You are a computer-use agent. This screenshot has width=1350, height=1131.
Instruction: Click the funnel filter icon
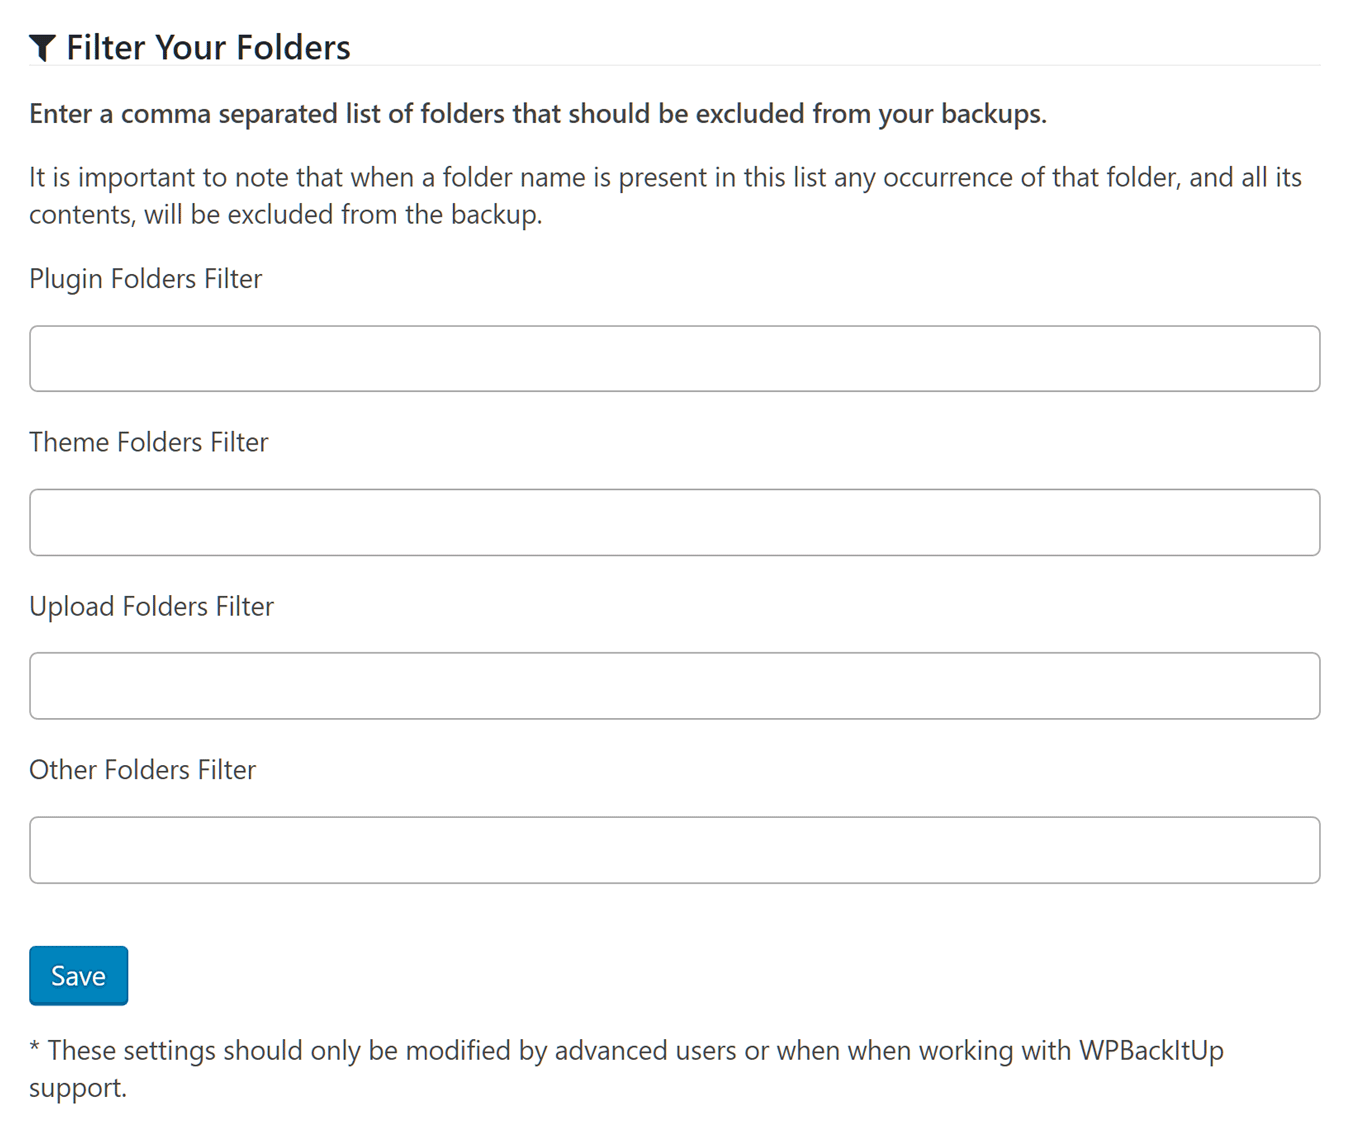coord(42,48)
